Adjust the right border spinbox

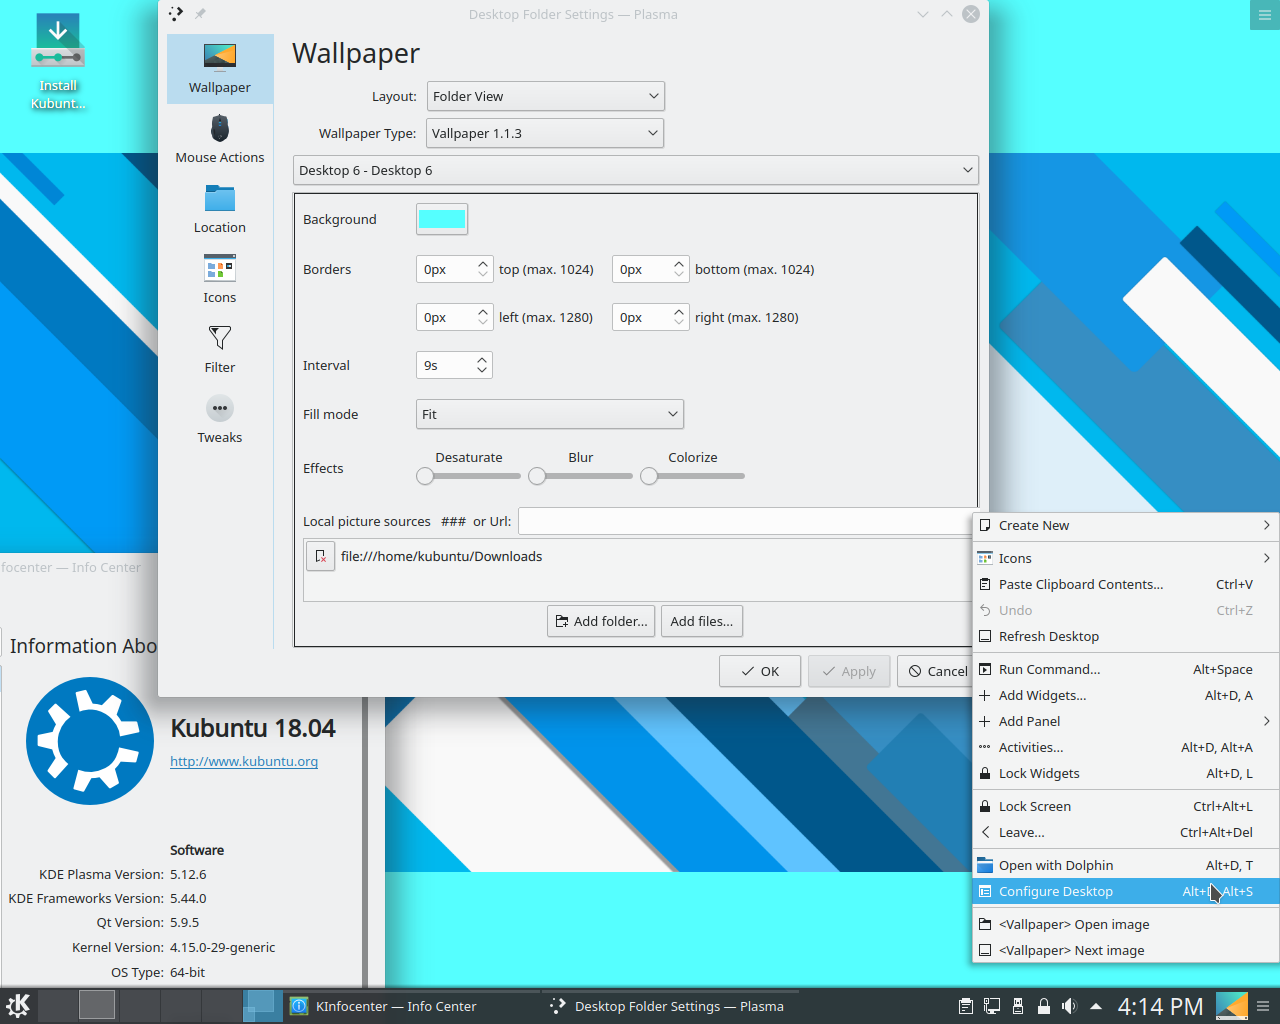point(650,317)
